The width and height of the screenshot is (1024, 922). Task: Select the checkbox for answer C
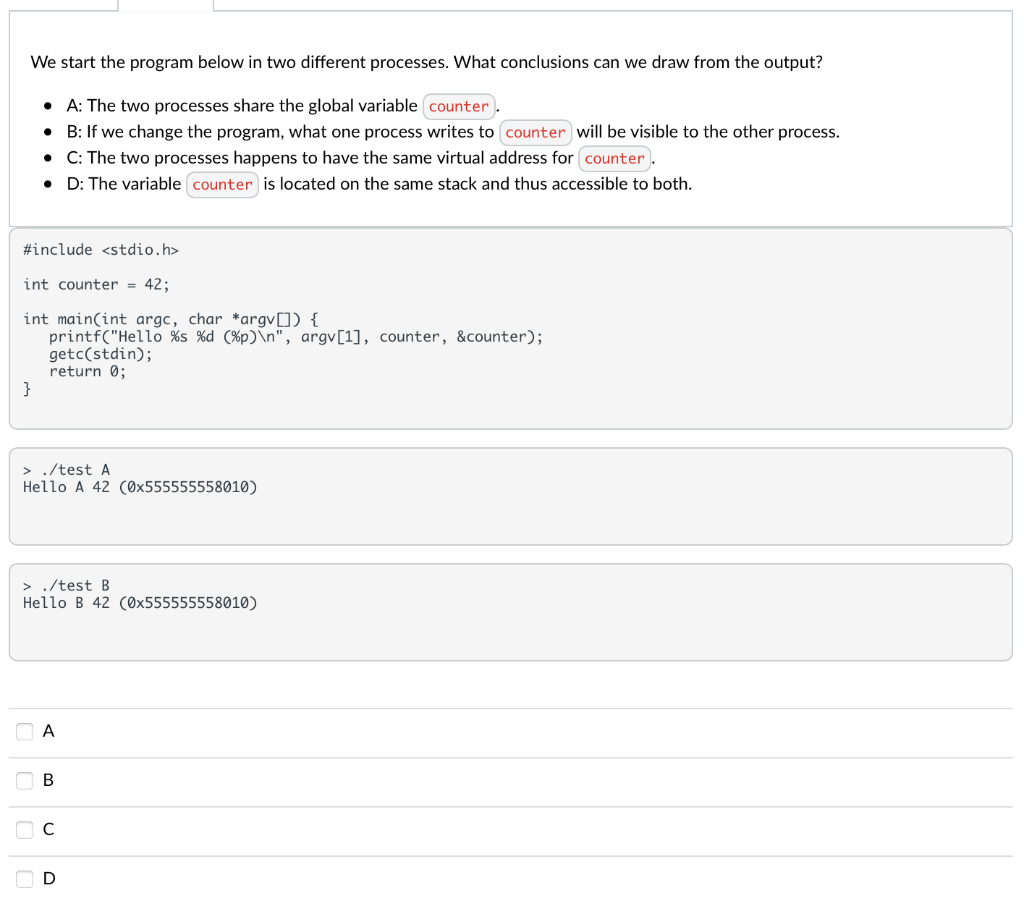pyautogui.click(x=25, y=829)
